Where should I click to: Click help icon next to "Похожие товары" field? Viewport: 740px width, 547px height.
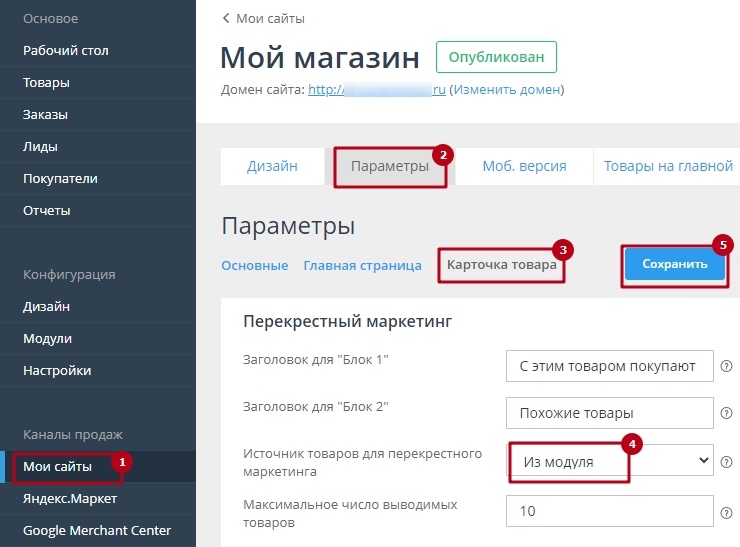pyautogui.click(x=727, y=412)
